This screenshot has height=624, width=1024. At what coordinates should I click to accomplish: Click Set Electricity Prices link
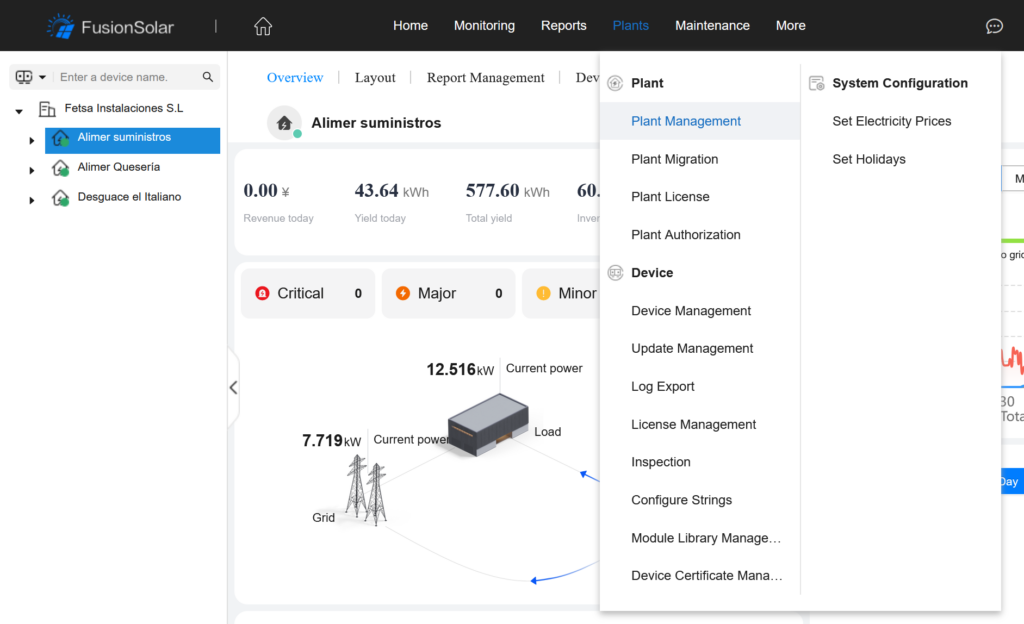891,121
